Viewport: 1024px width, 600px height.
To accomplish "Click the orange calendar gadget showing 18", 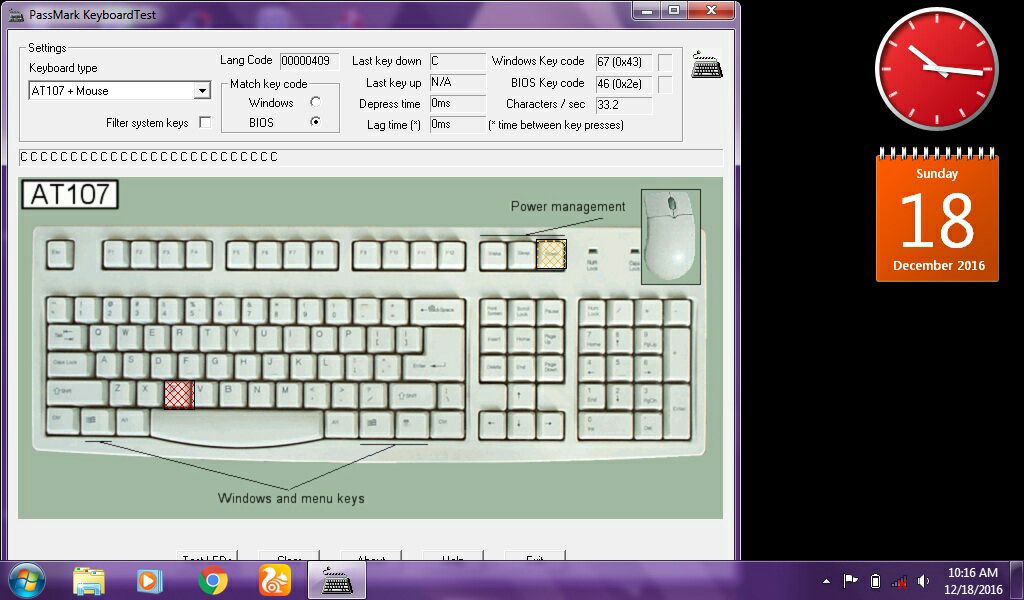I will coord(937,216).
